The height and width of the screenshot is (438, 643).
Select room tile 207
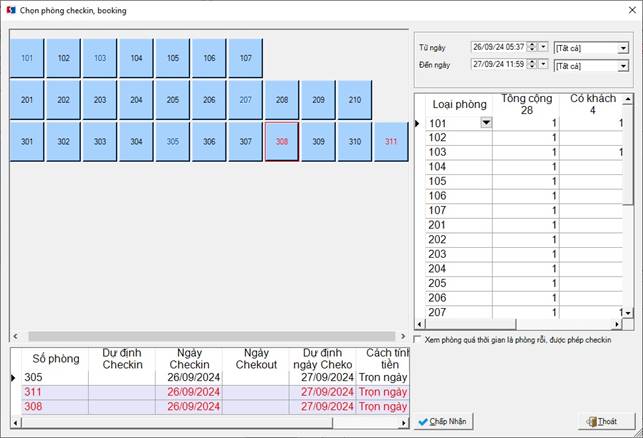pos(246,100)
